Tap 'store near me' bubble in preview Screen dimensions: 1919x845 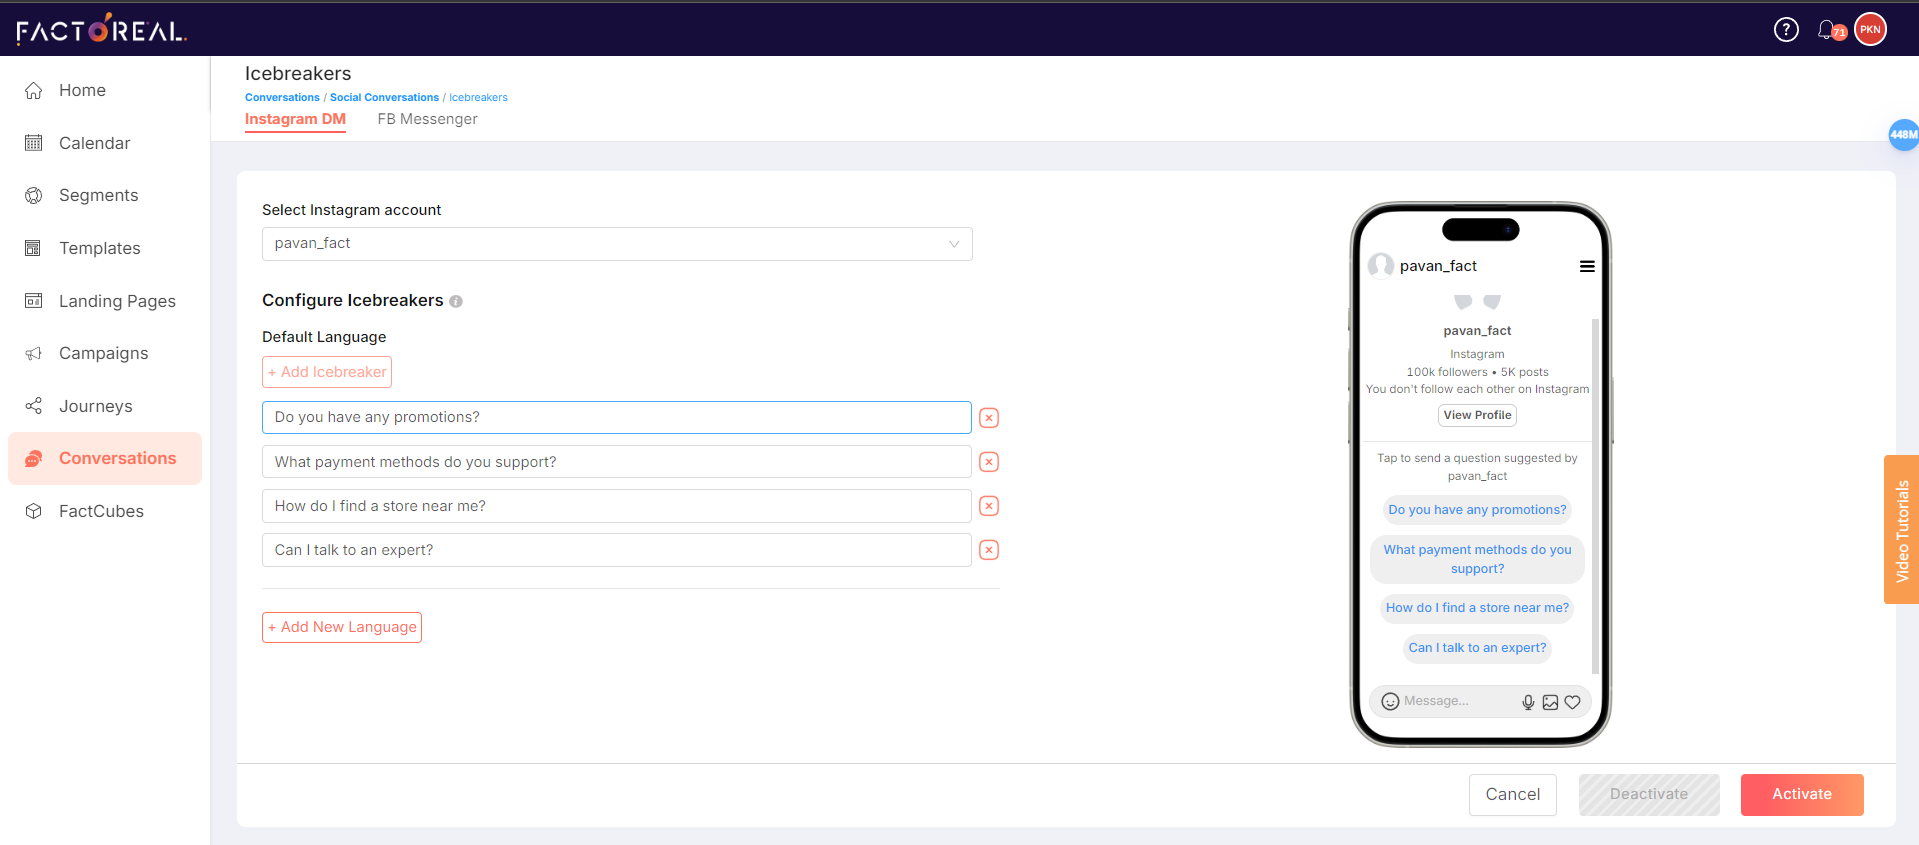tap(1477, 608)
